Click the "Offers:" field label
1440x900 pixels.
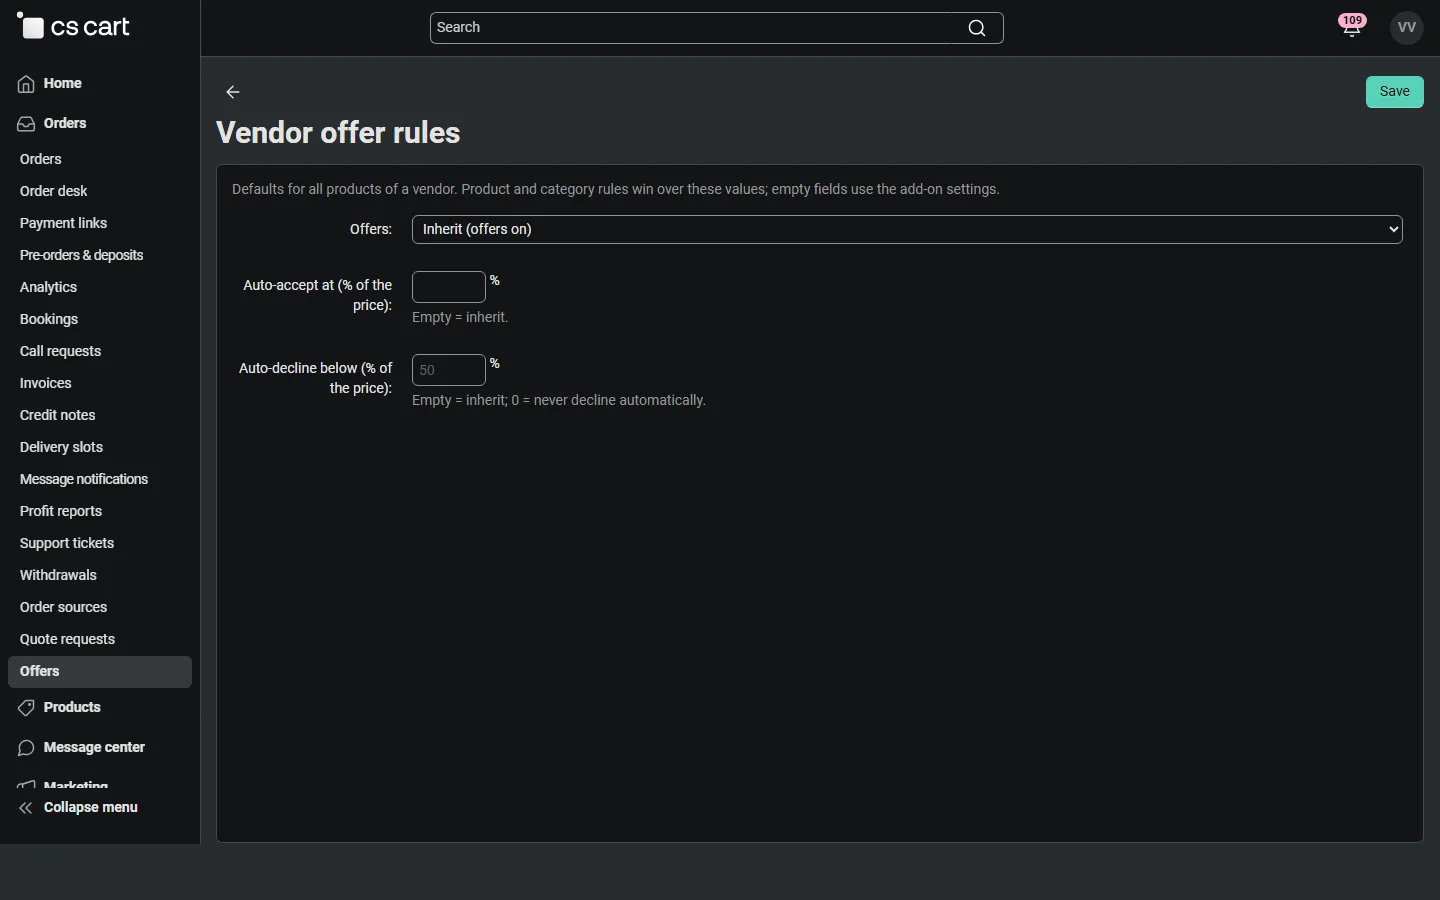[371, 229]
